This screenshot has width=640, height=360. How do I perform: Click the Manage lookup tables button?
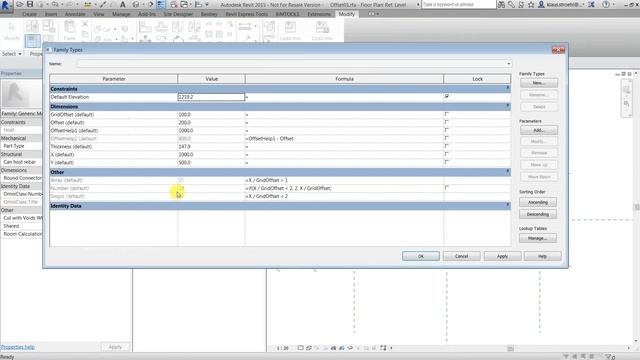538,238
